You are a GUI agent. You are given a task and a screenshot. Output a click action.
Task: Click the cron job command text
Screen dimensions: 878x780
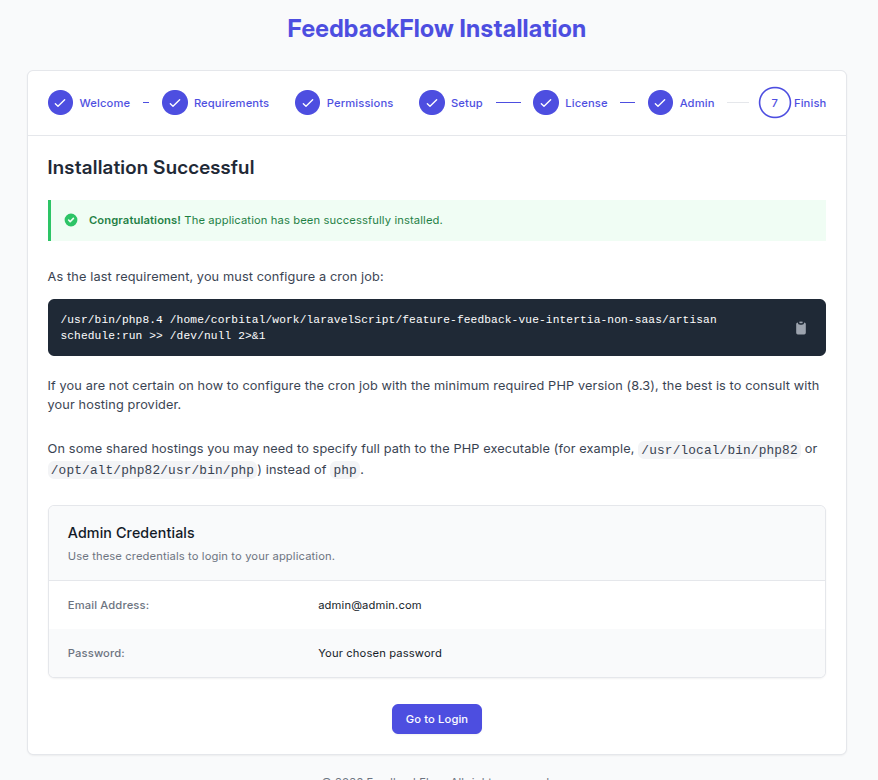pos(388,327)
